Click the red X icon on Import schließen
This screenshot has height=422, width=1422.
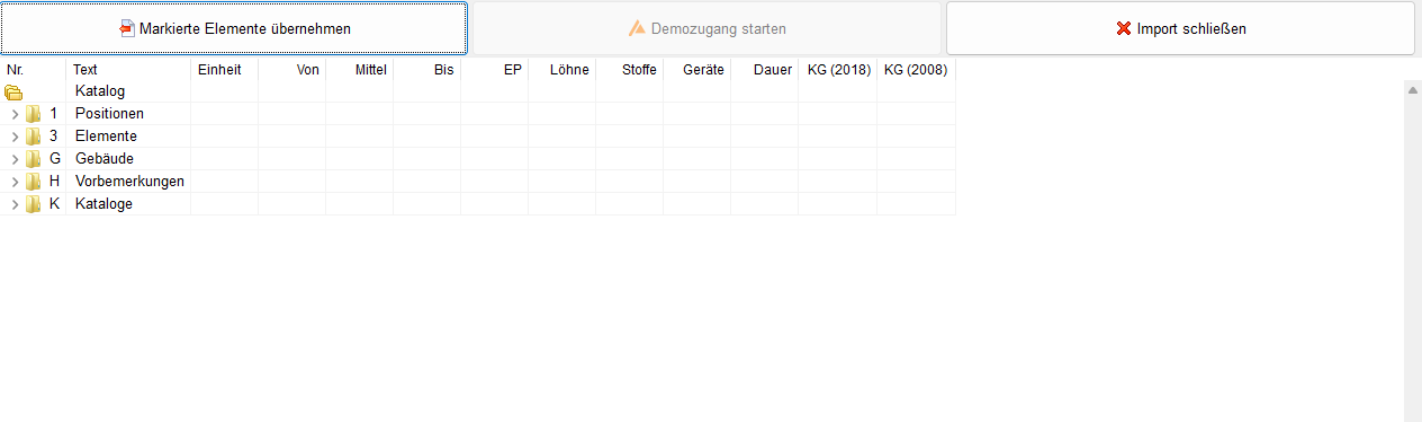pyautogui.click(x=1124, y=29)
